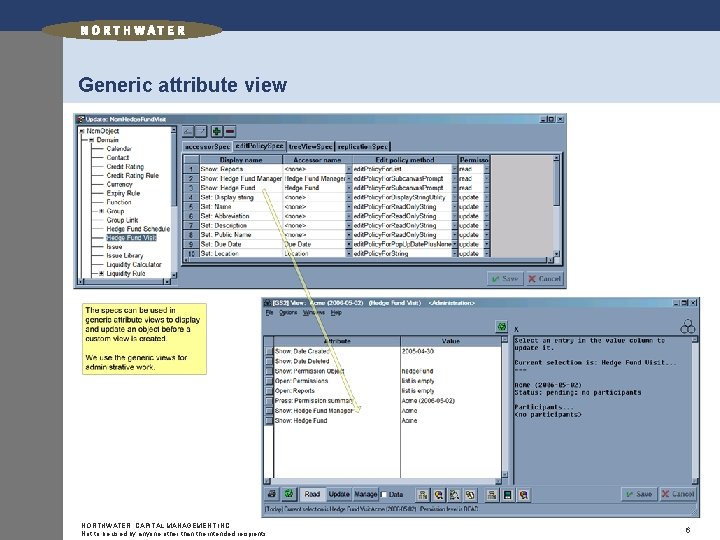Toggle the Data checkbox
This screenshot has width=720, height=540.
click(384, 495)
